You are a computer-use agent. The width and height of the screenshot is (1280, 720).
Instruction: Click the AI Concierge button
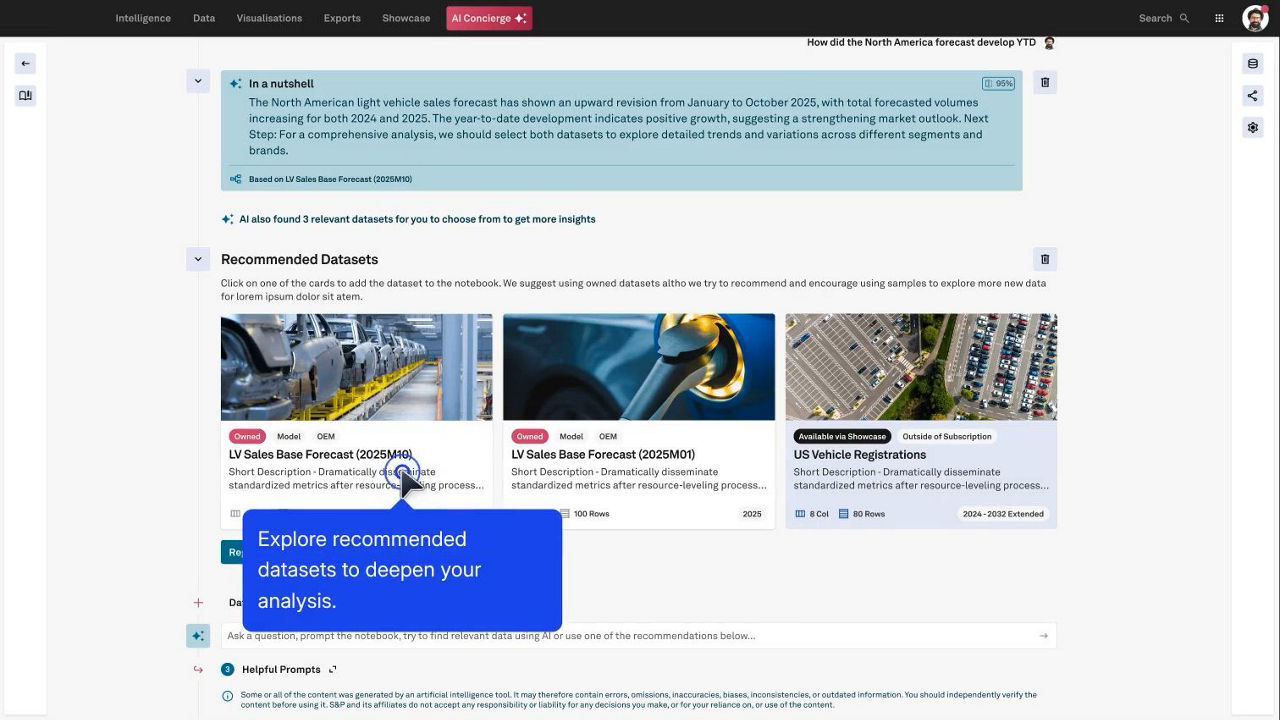[489, 18]
